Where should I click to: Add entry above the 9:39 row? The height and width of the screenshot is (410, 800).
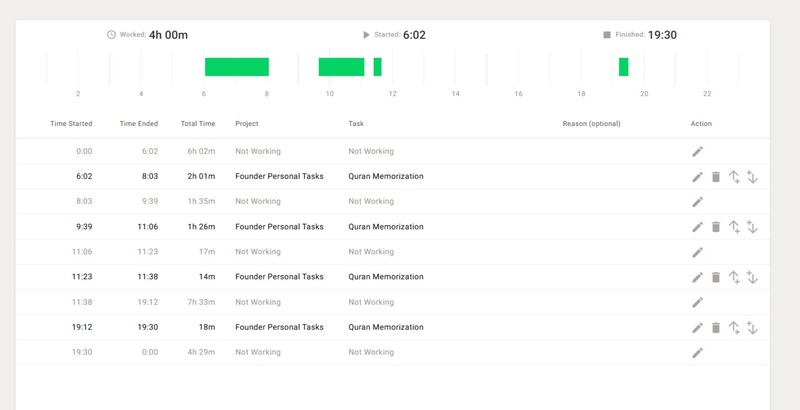pyautogui.click(x=734, y=227)
